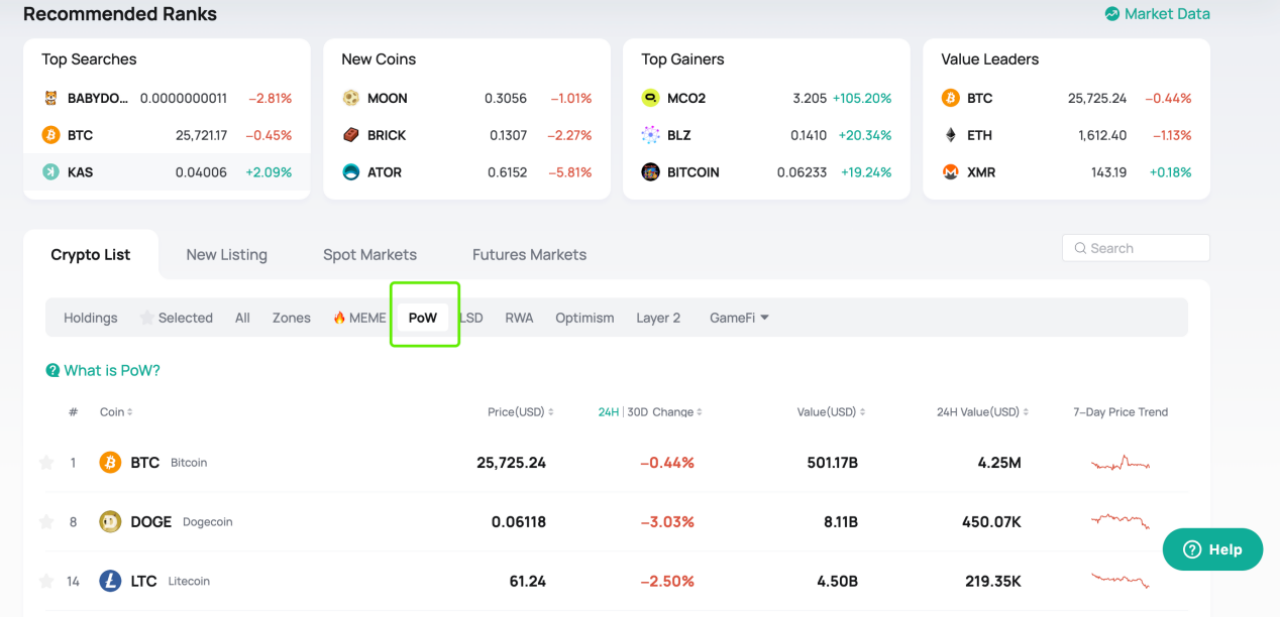Sort by Coin column header
This screenshot has height=617, width=1280.
tap(116, 412)
